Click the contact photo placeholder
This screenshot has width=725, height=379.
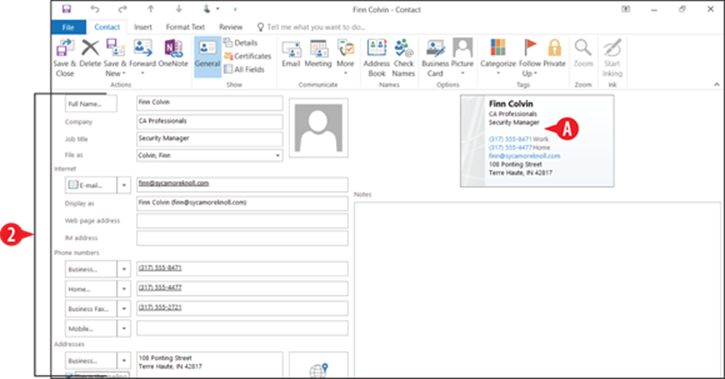pos(319,128)
